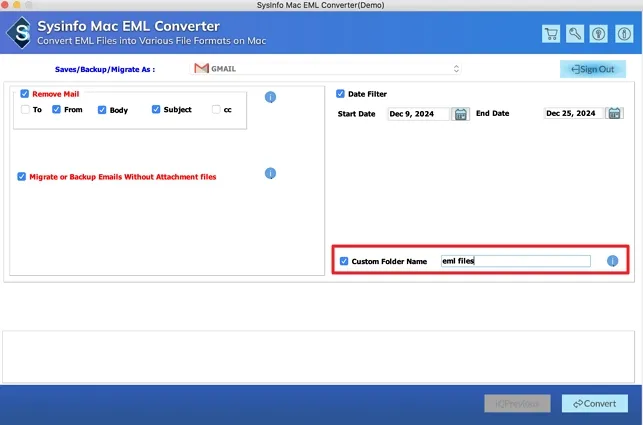The image size is (643, 425).
Task: Check the To field checkbox
Action: point(25,110)
